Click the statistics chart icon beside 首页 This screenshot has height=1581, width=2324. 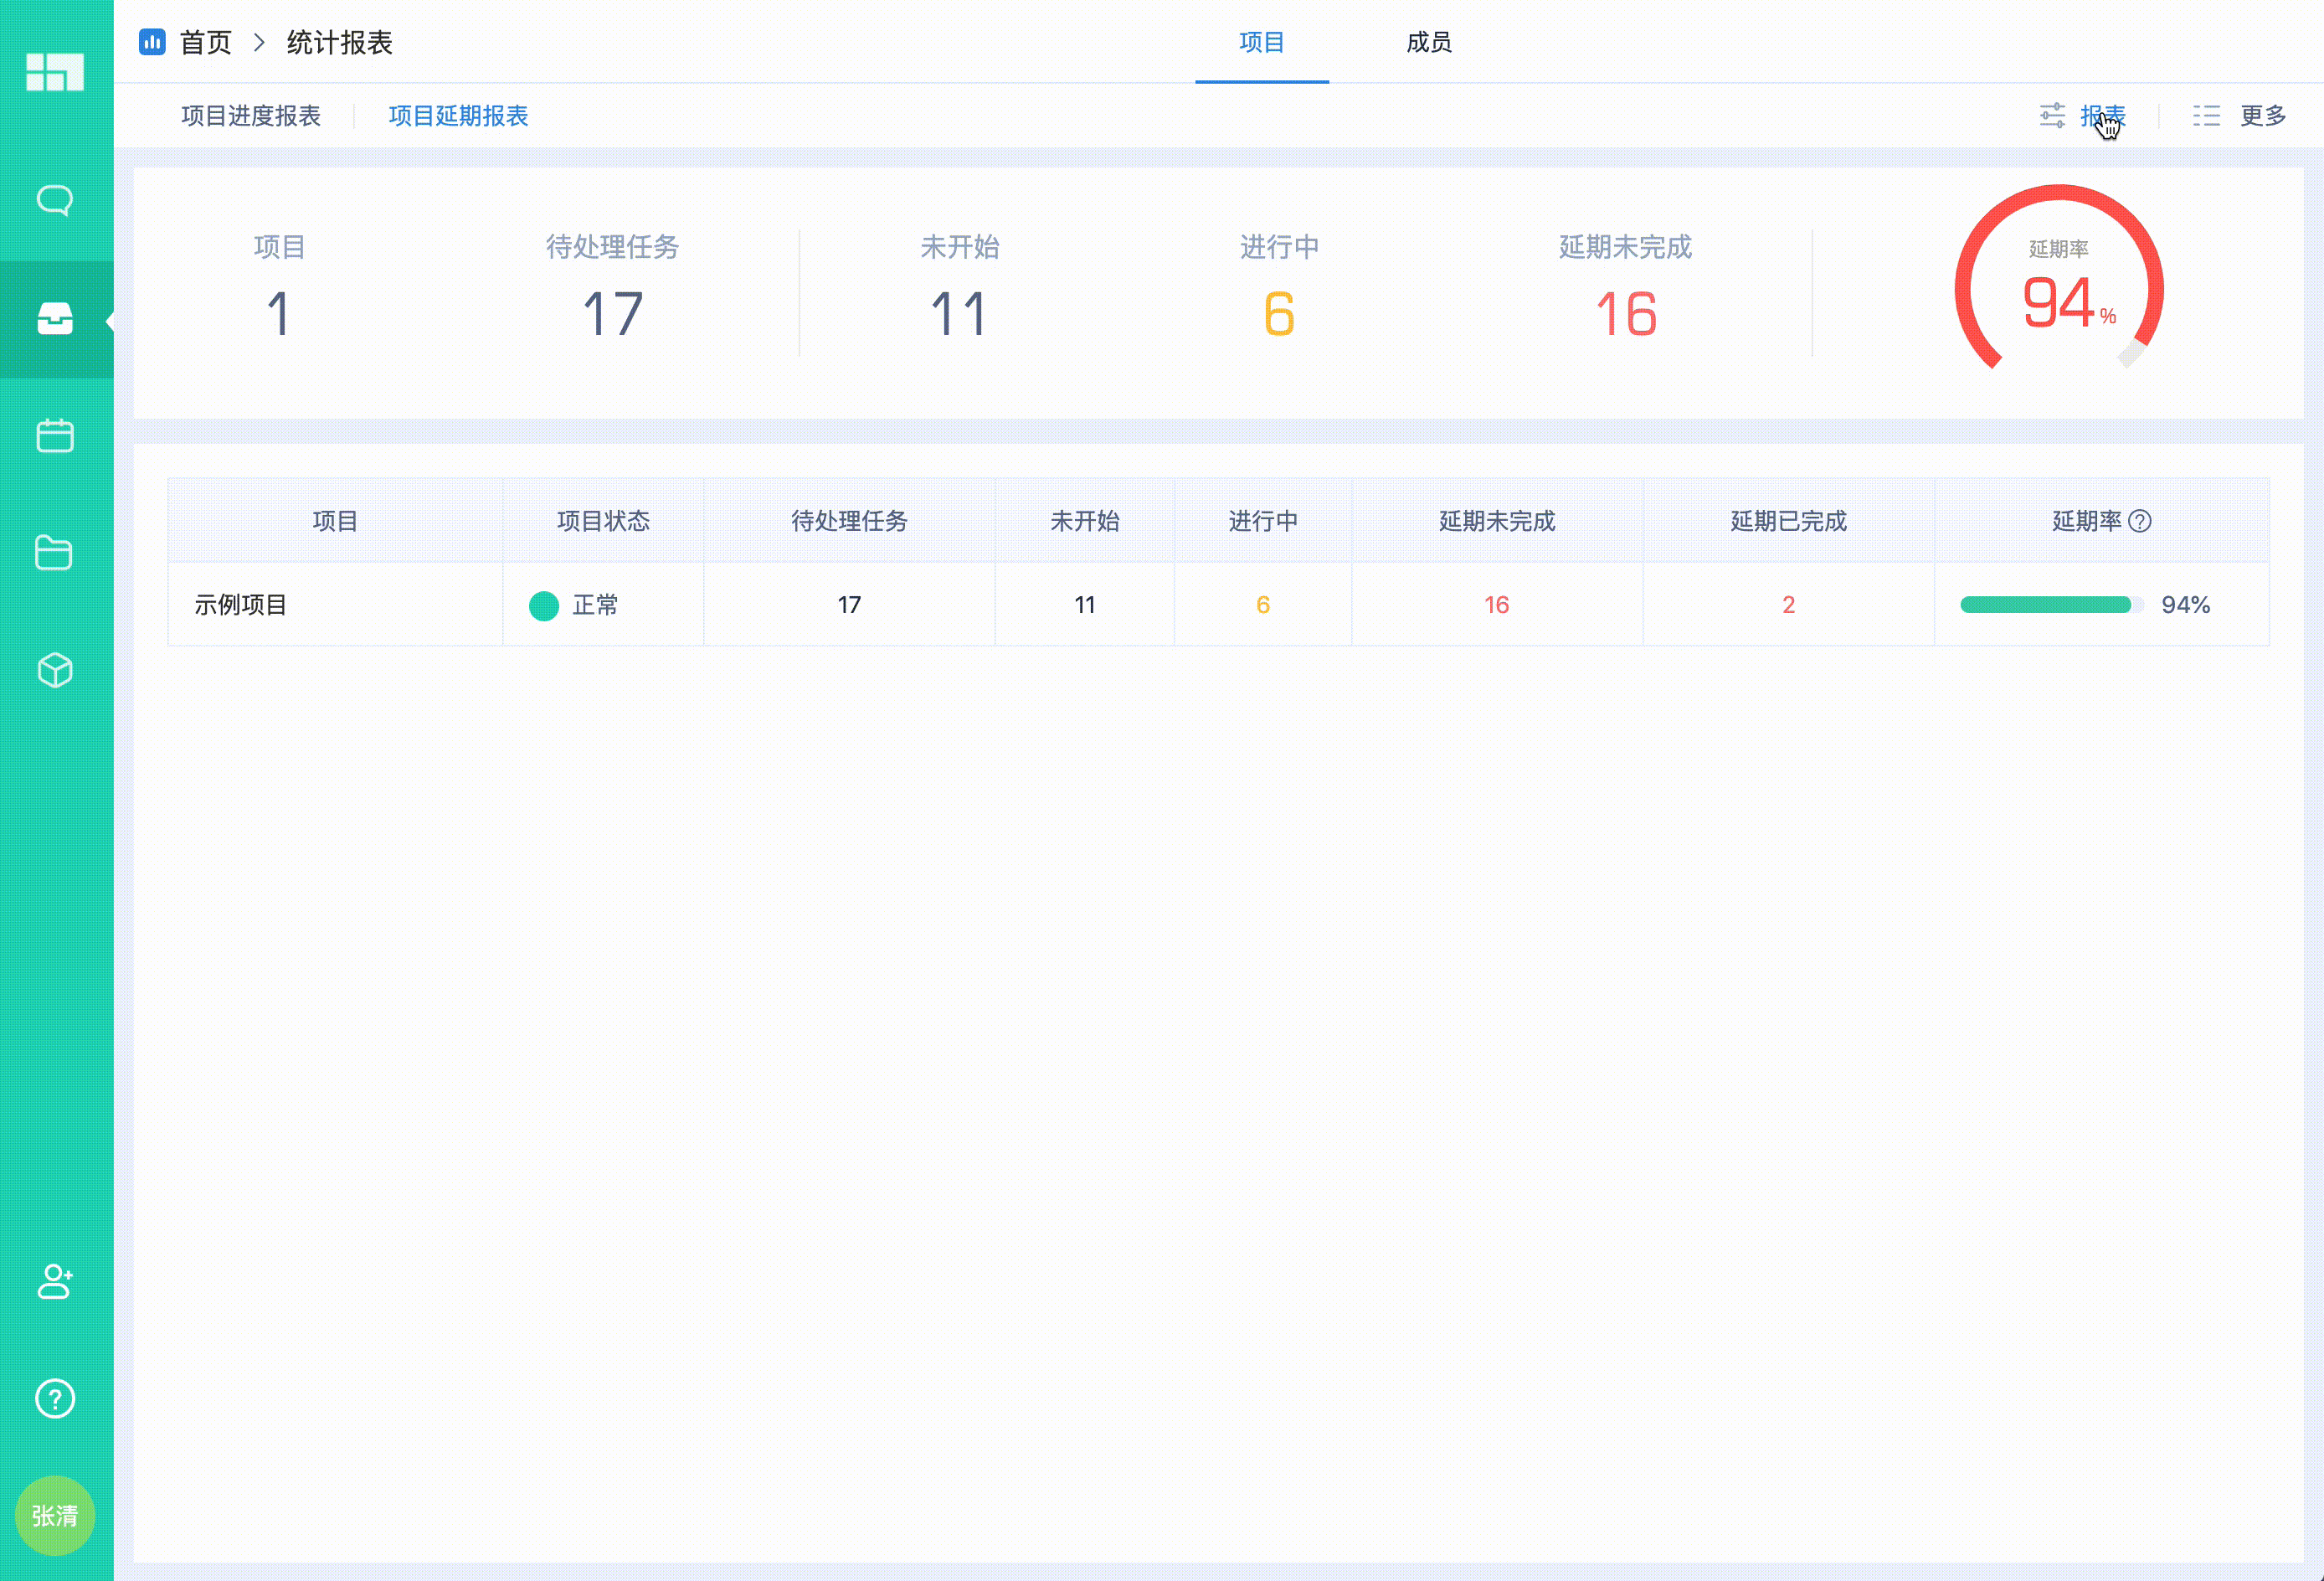tap(152, 42)
